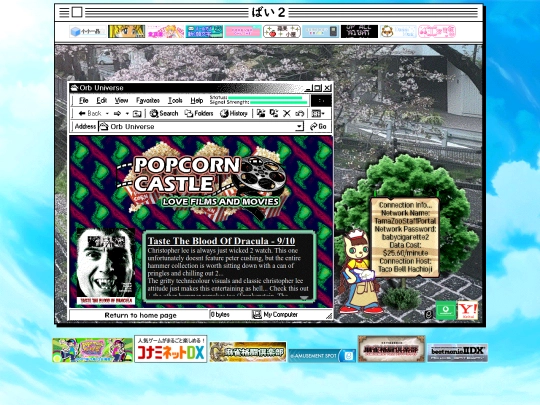Click the beatmania IIDX banner
Screen dimensions: 540x405
click(x=457, y=352)
